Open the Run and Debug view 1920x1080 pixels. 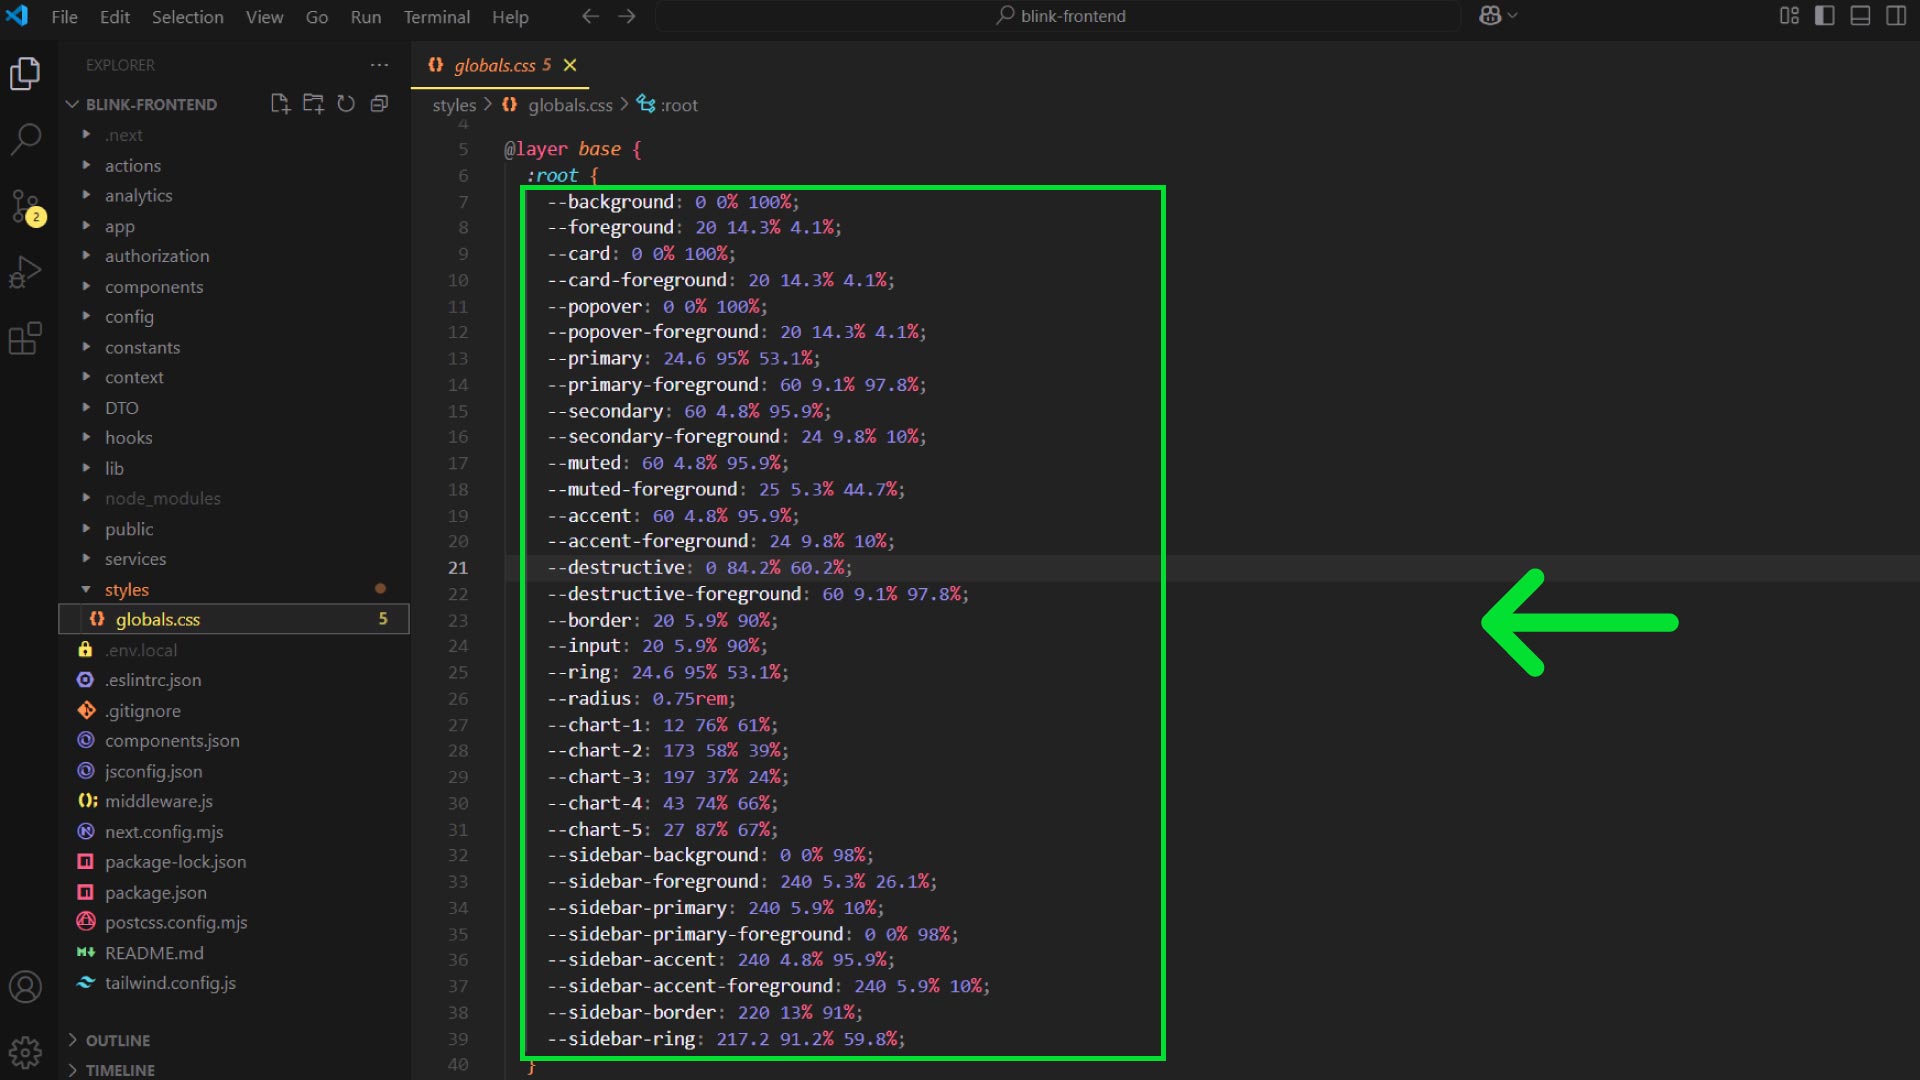click(25, 272)
